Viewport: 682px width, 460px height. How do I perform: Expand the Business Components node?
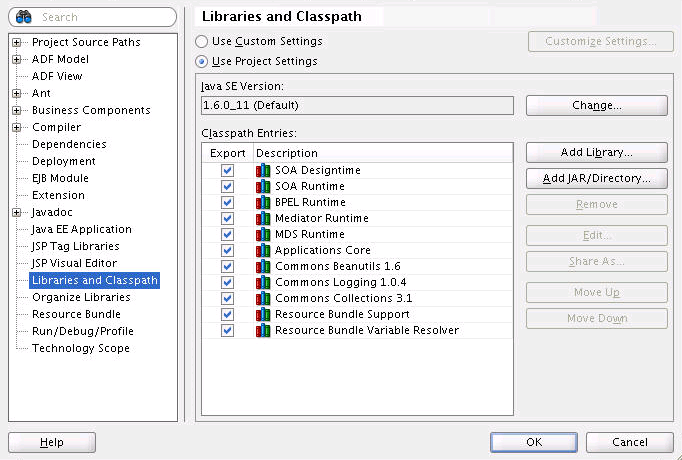click(x=17, y=110)
